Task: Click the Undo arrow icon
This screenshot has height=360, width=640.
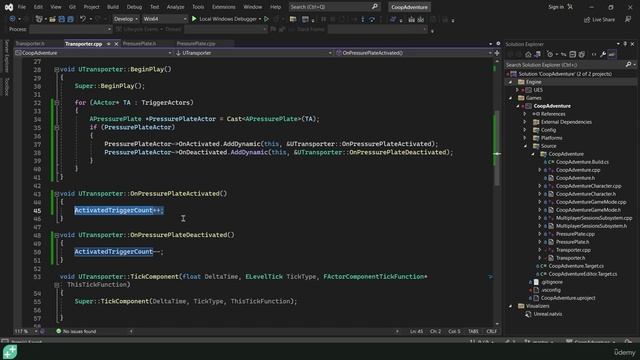Action: (83, 19)
